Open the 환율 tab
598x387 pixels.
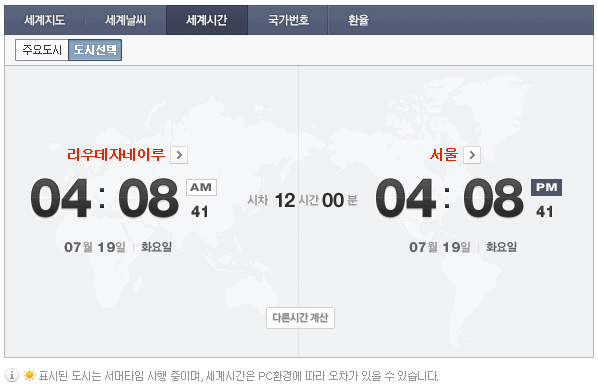pyautogui.click(x=358, y=20)
